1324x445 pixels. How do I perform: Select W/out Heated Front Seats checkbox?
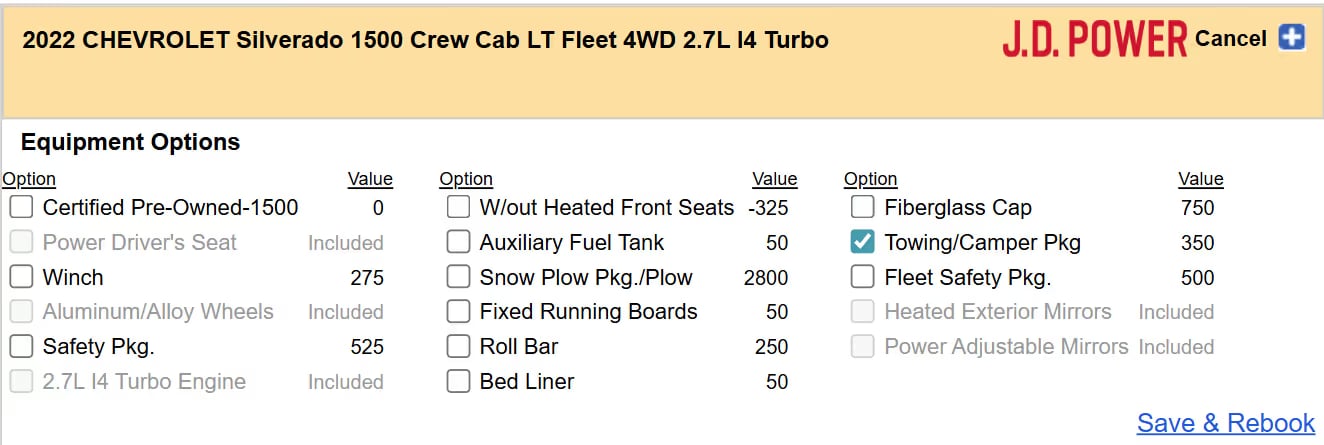click(x=458, y=208)
